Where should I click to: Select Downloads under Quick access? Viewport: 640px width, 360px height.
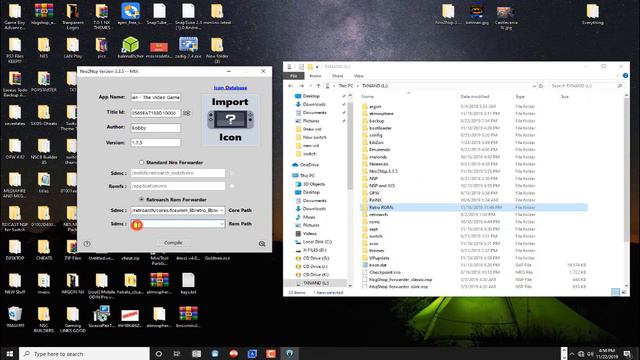pos(314,104)
